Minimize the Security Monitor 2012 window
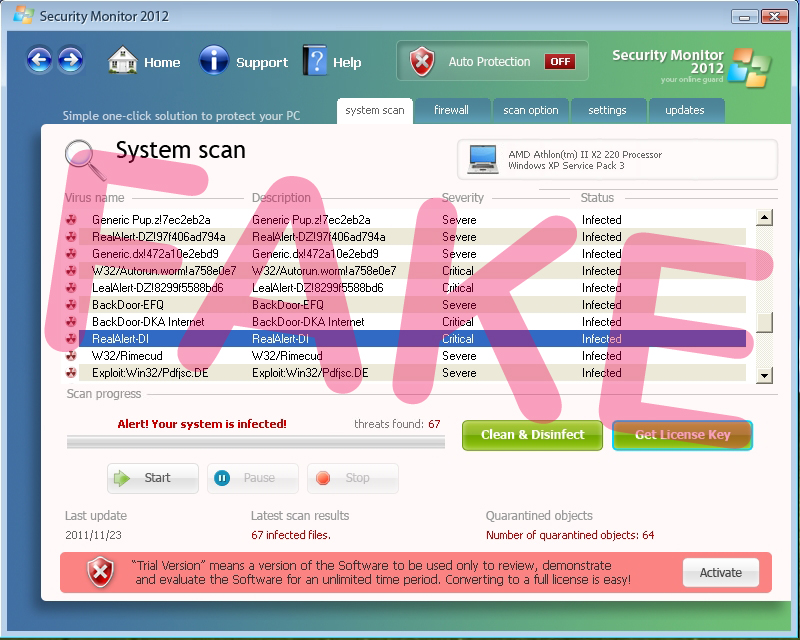Viewport: 800px width, 640px height. (x=744, y=17)
